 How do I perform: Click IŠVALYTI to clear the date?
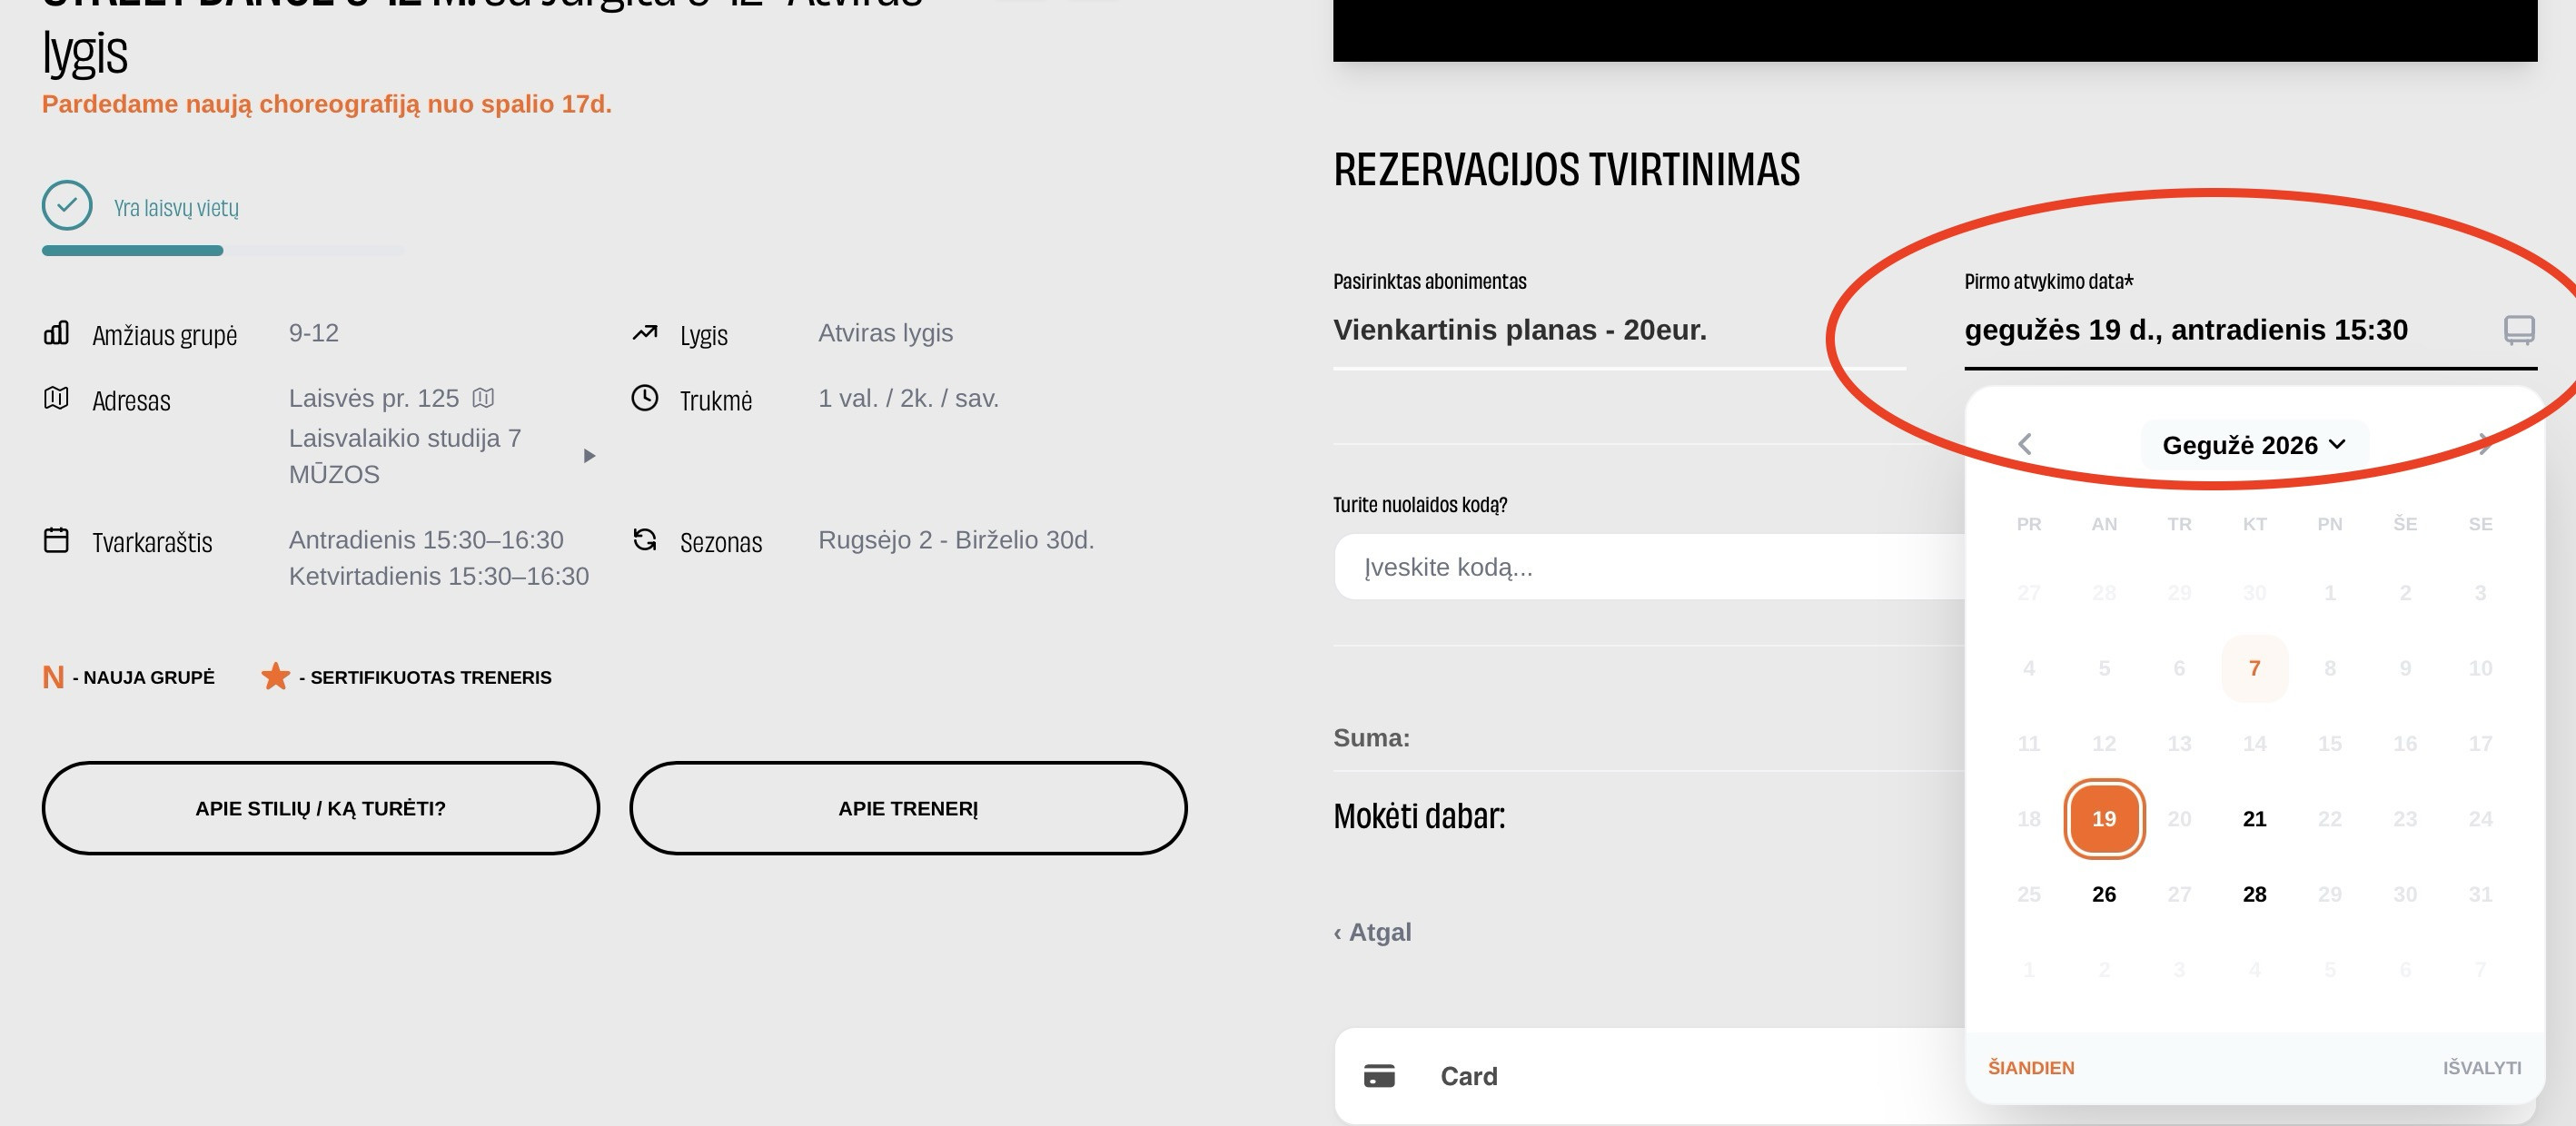(2482, 1068)
